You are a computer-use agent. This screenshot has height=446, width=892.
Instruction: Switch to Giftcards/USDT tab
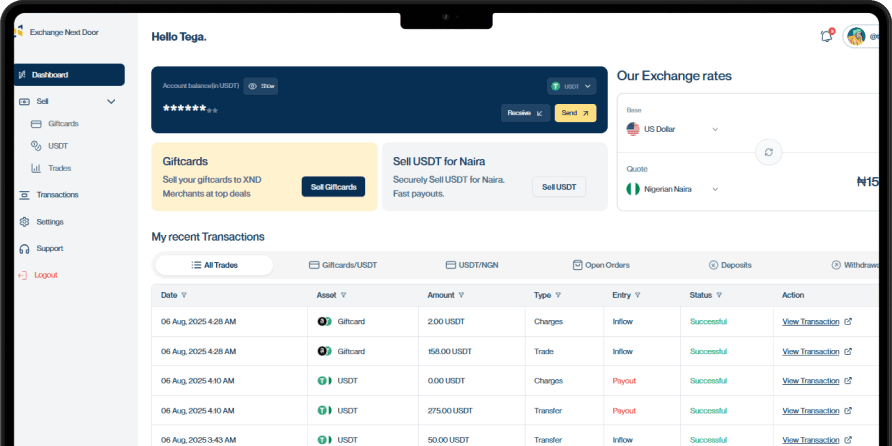point(343,265)
